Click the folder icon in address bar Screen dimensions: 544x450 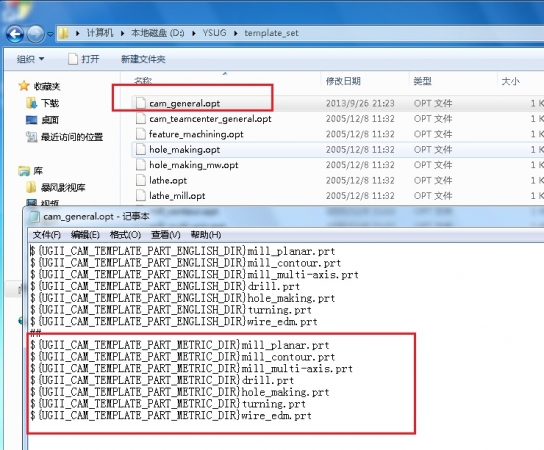point(63,33)
